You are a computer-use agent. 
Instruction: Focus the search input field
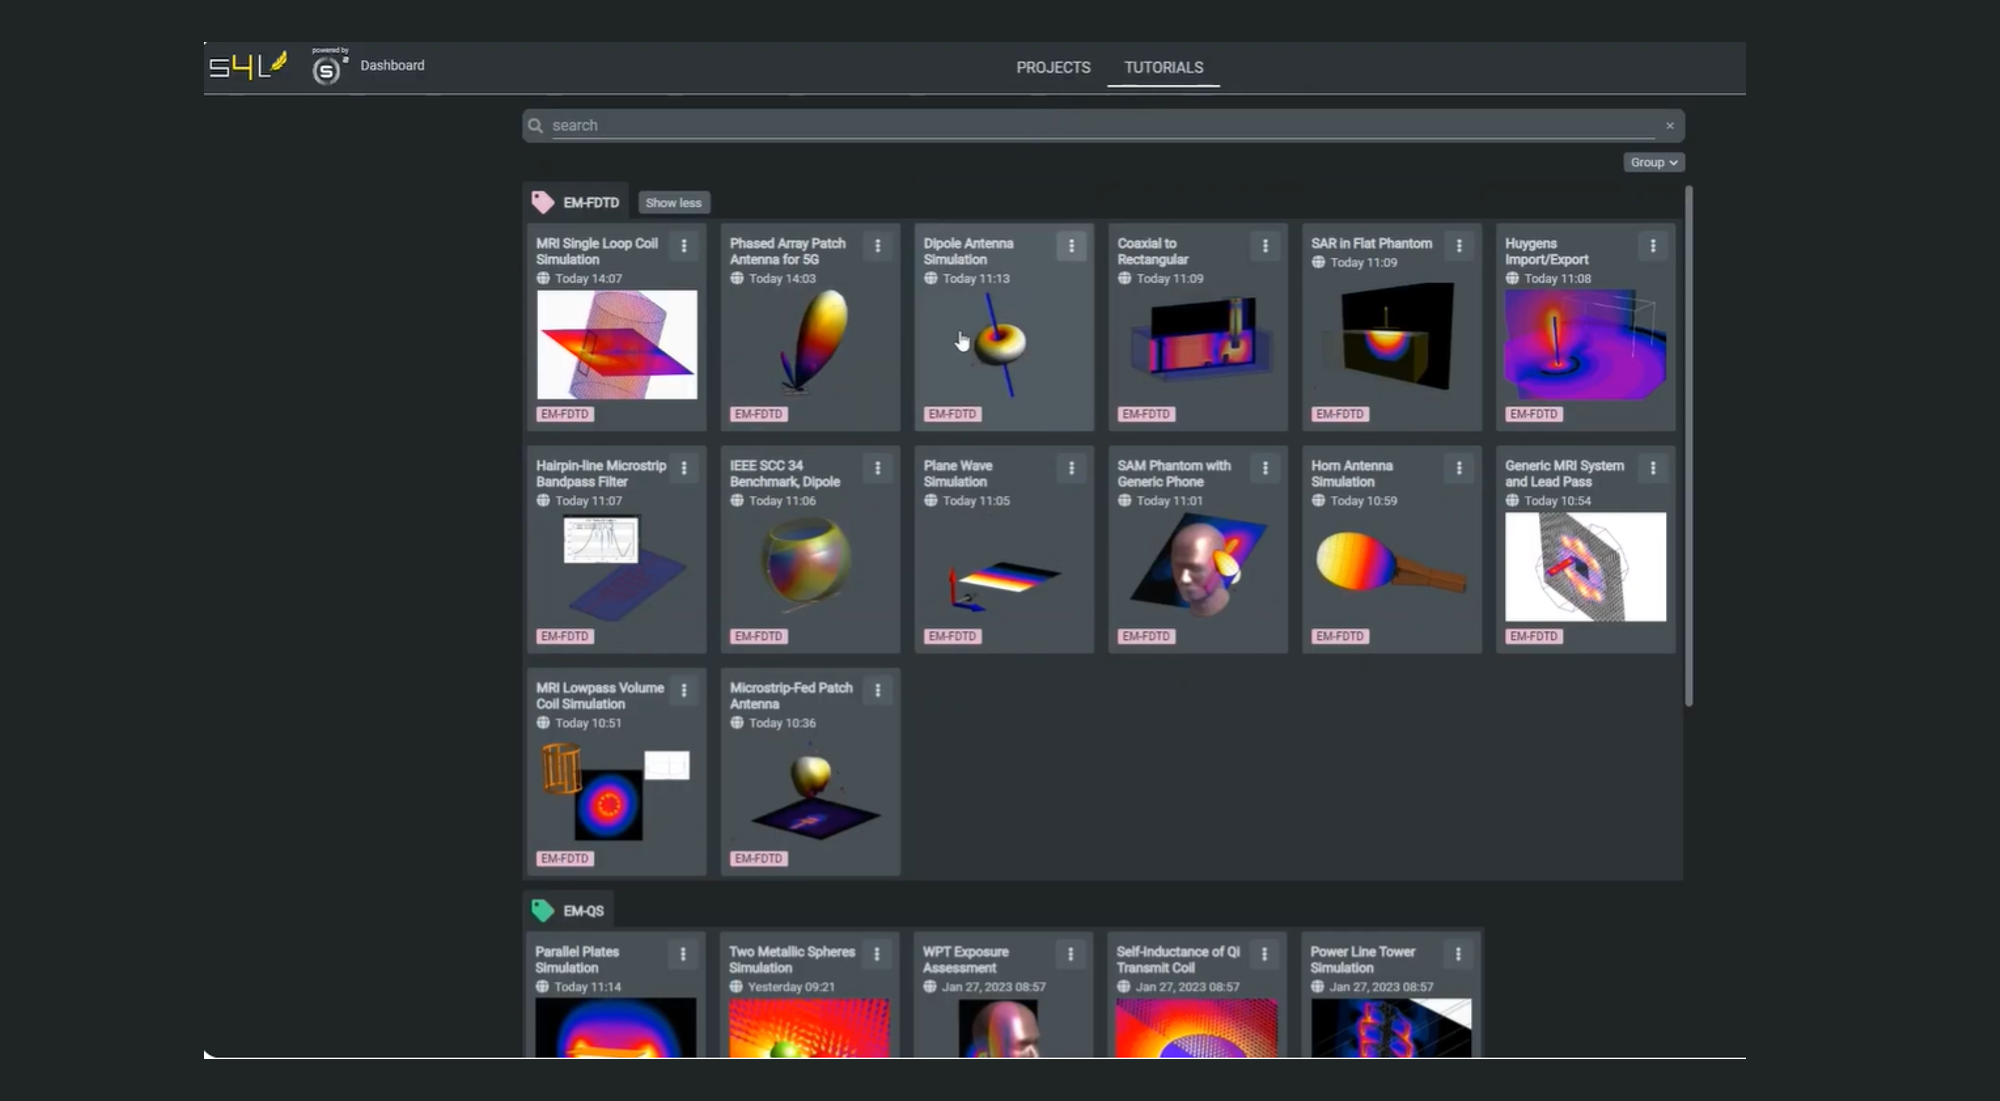(1103, 126)
